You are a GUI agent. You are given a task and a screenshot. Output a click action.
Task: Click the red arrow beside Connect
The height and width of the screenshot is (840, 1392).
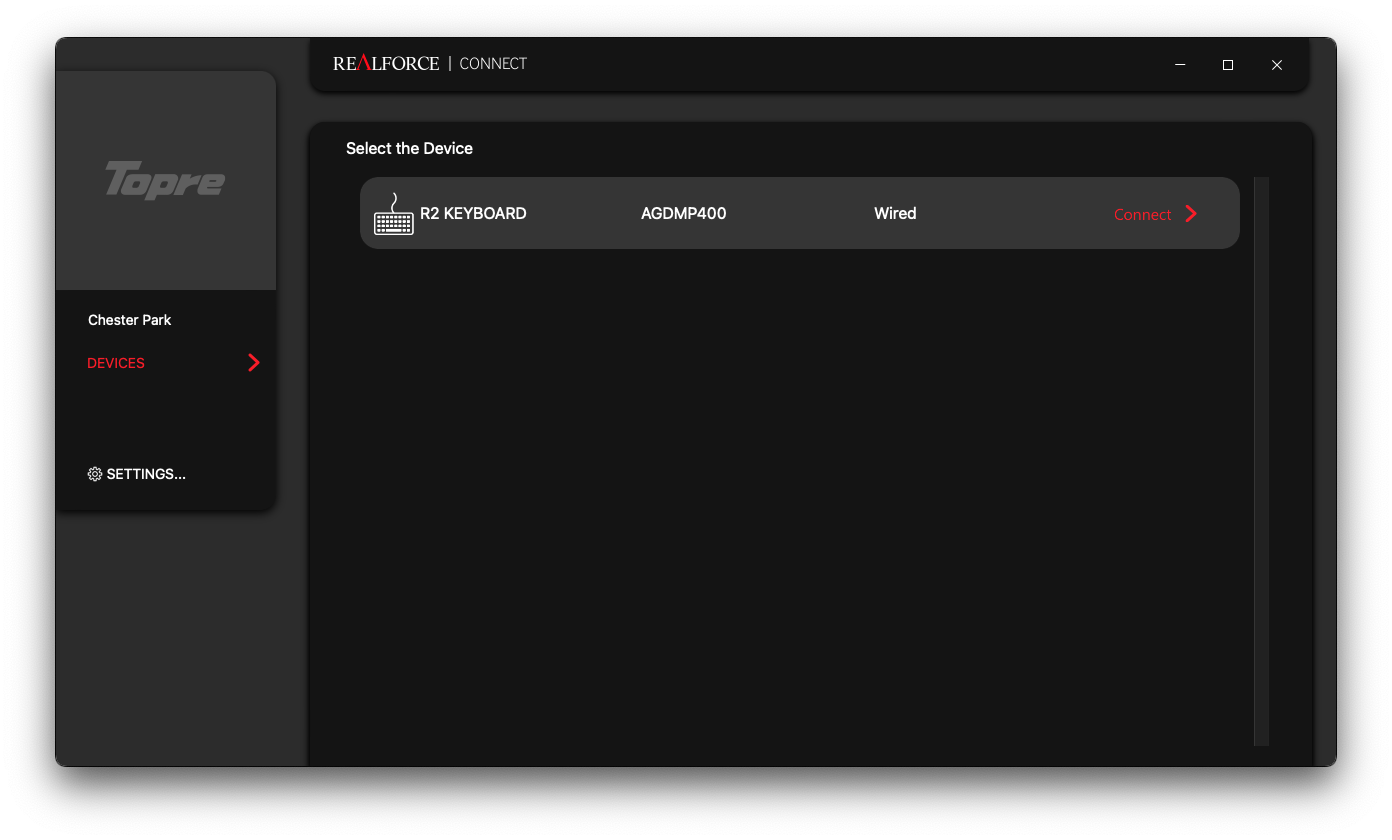(x=1191, y=213)
